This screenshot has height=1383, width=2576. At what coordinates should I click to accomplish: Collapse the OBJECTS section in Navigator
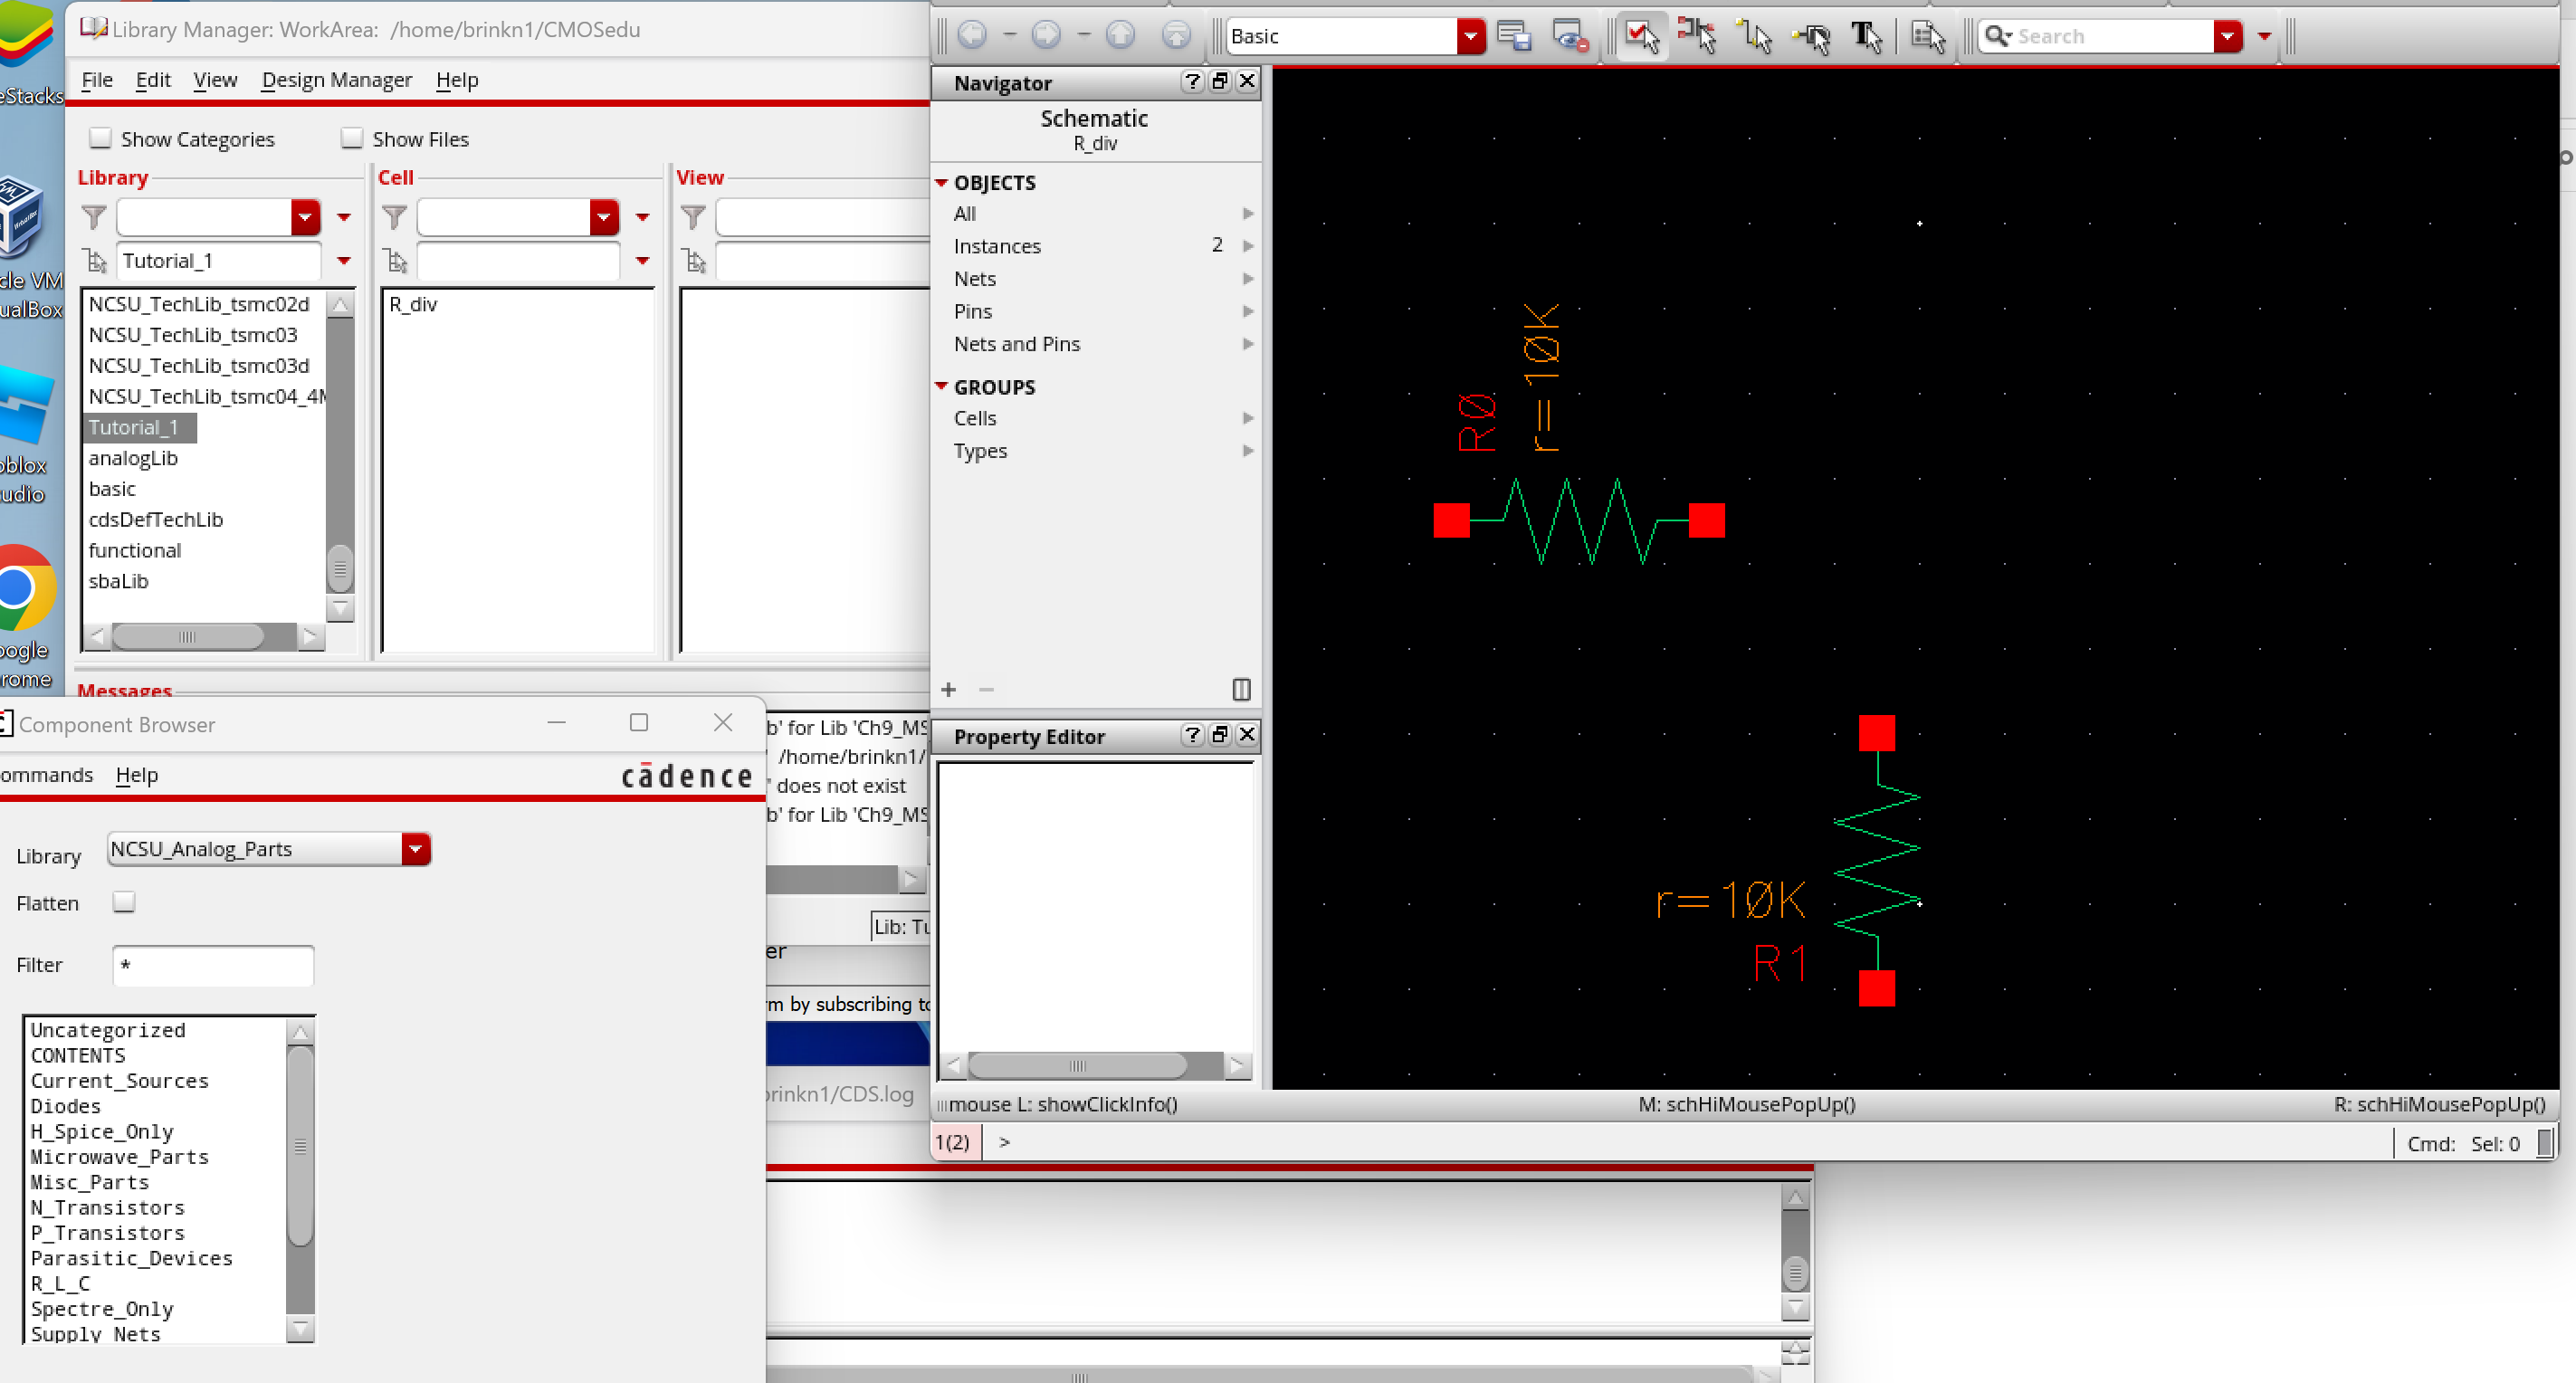[x=941, y=183]
